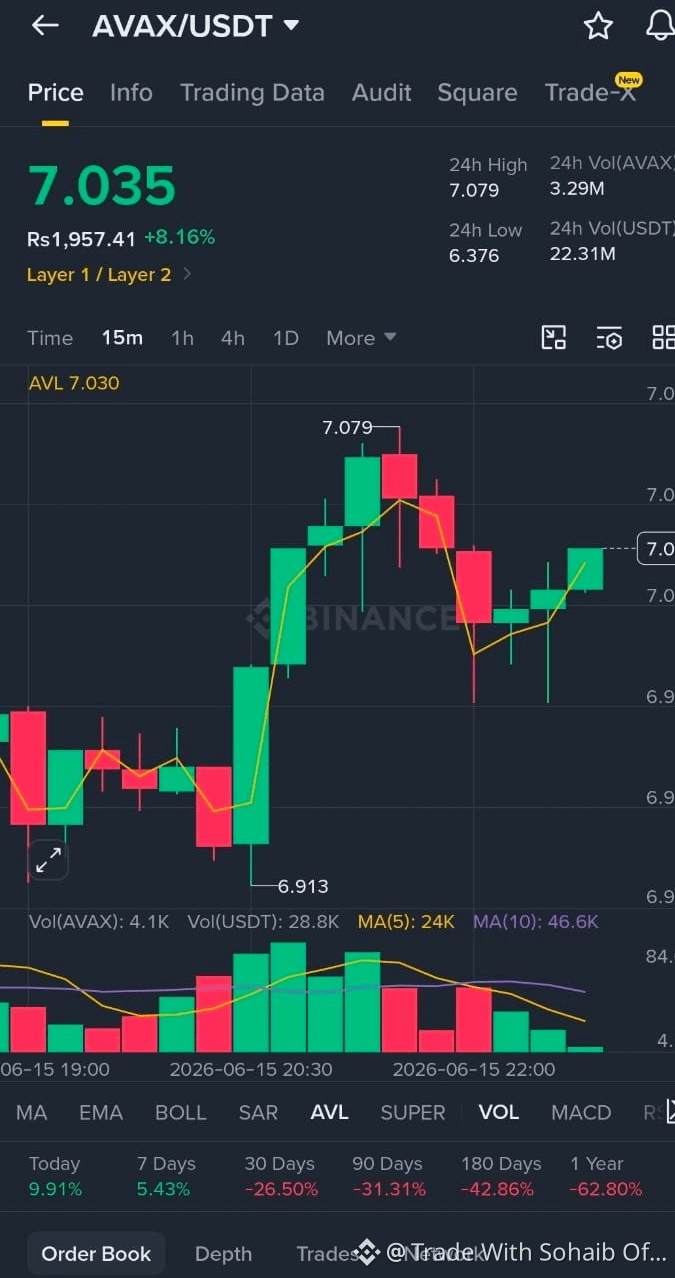Click 30 Days performance -26.50%
The height and width of the screenshot is (1278, 675).
click(281, 1189)
